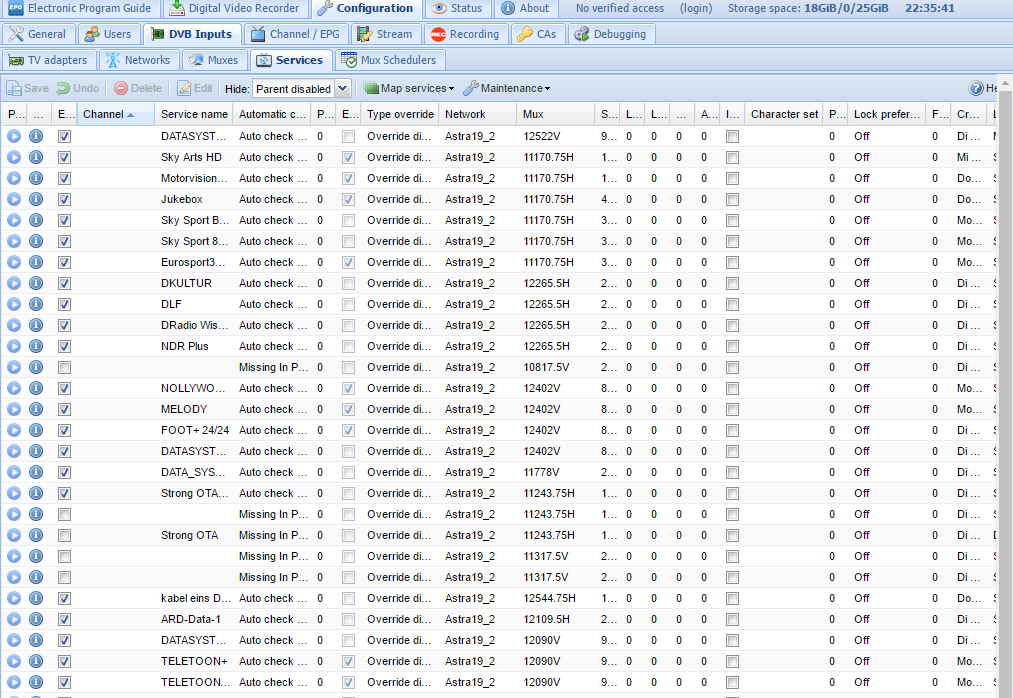Screen dimensions: 1013x698
Task: Switch to TV adapters tab
Action: click(48, 59)
